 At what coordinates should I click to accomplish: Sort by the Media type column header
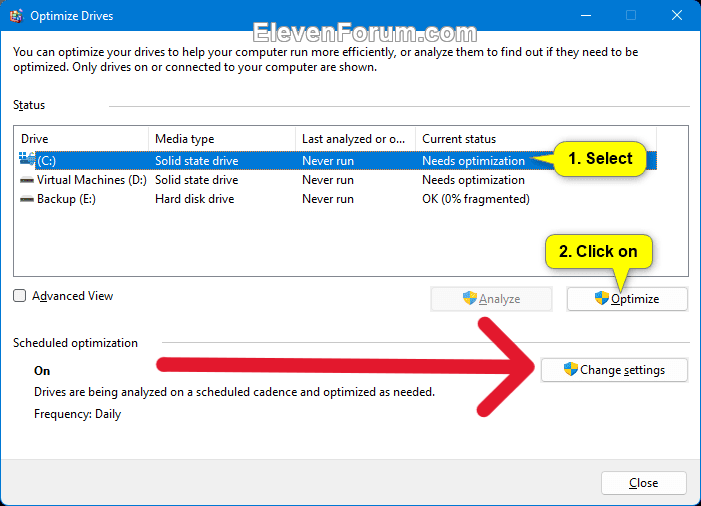click(220, 139)
